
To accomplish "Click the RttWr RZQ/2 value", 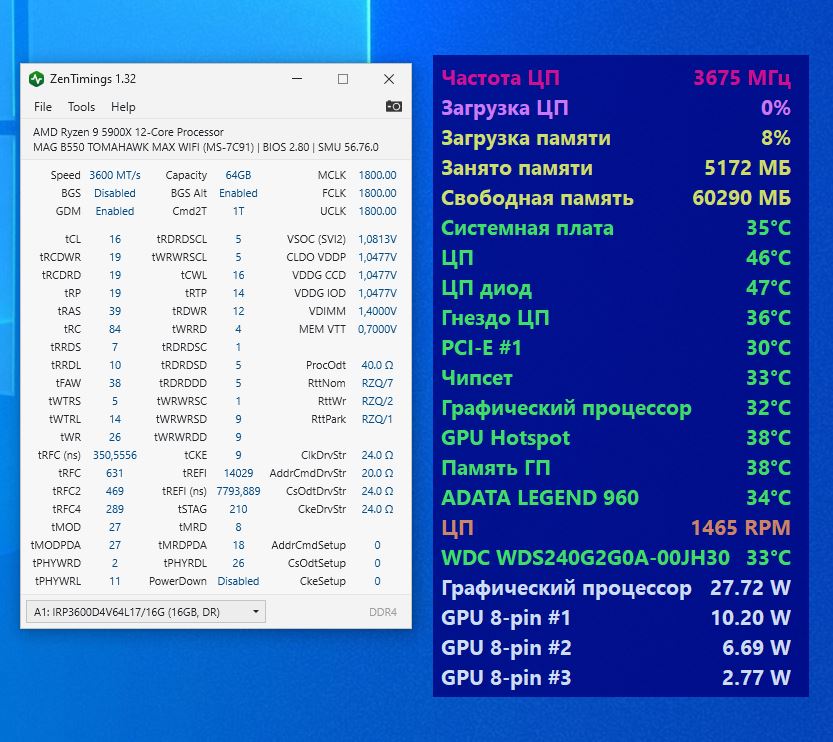I will pyautogui.click(x=377, y=401).
